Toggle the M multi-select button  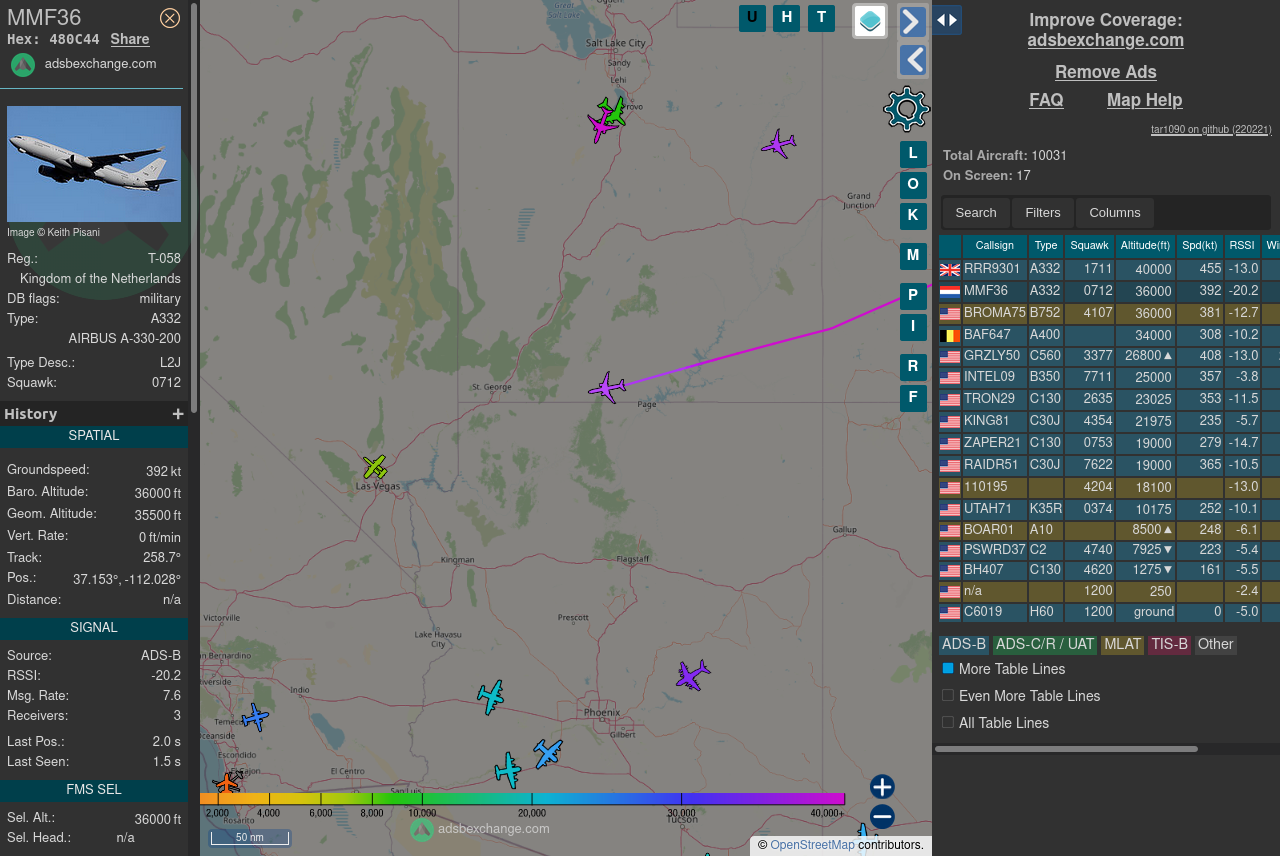[x=913, y=256]
